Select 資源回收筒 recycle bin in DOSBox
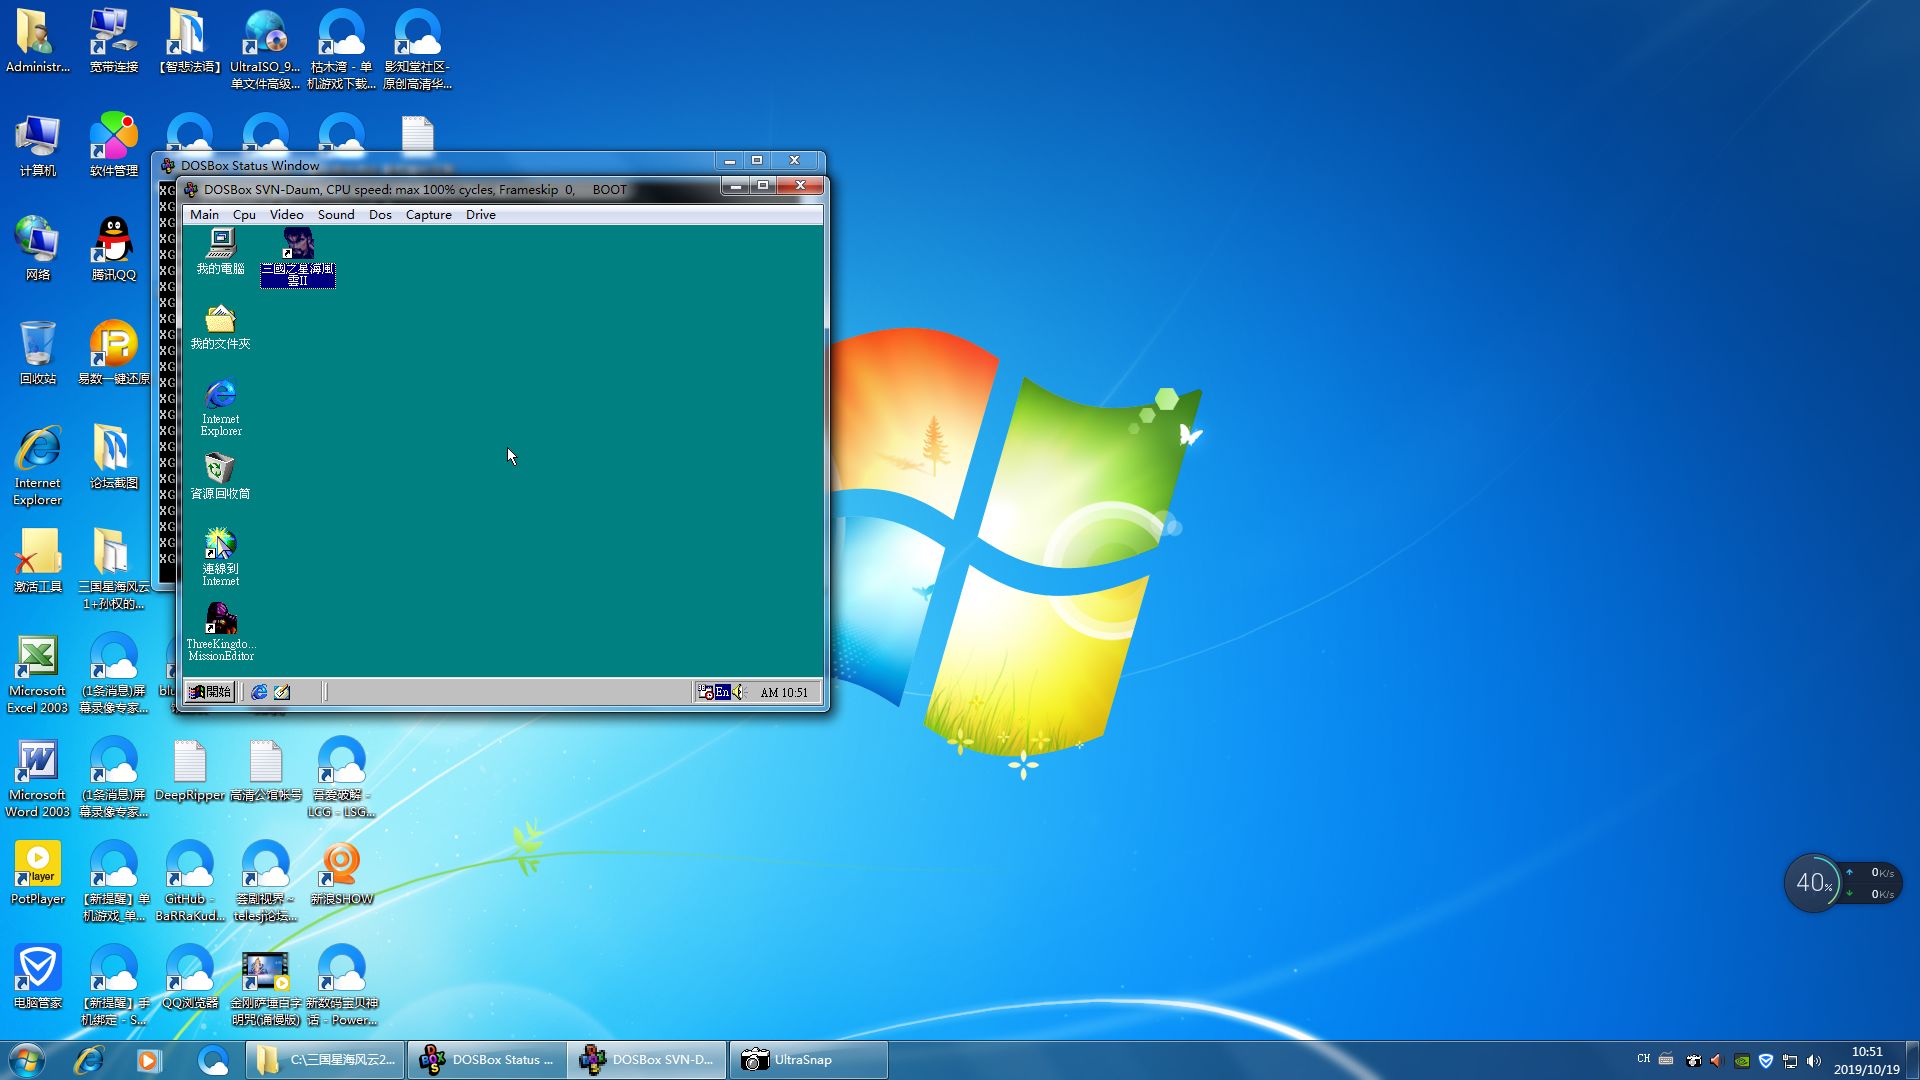 220,476
